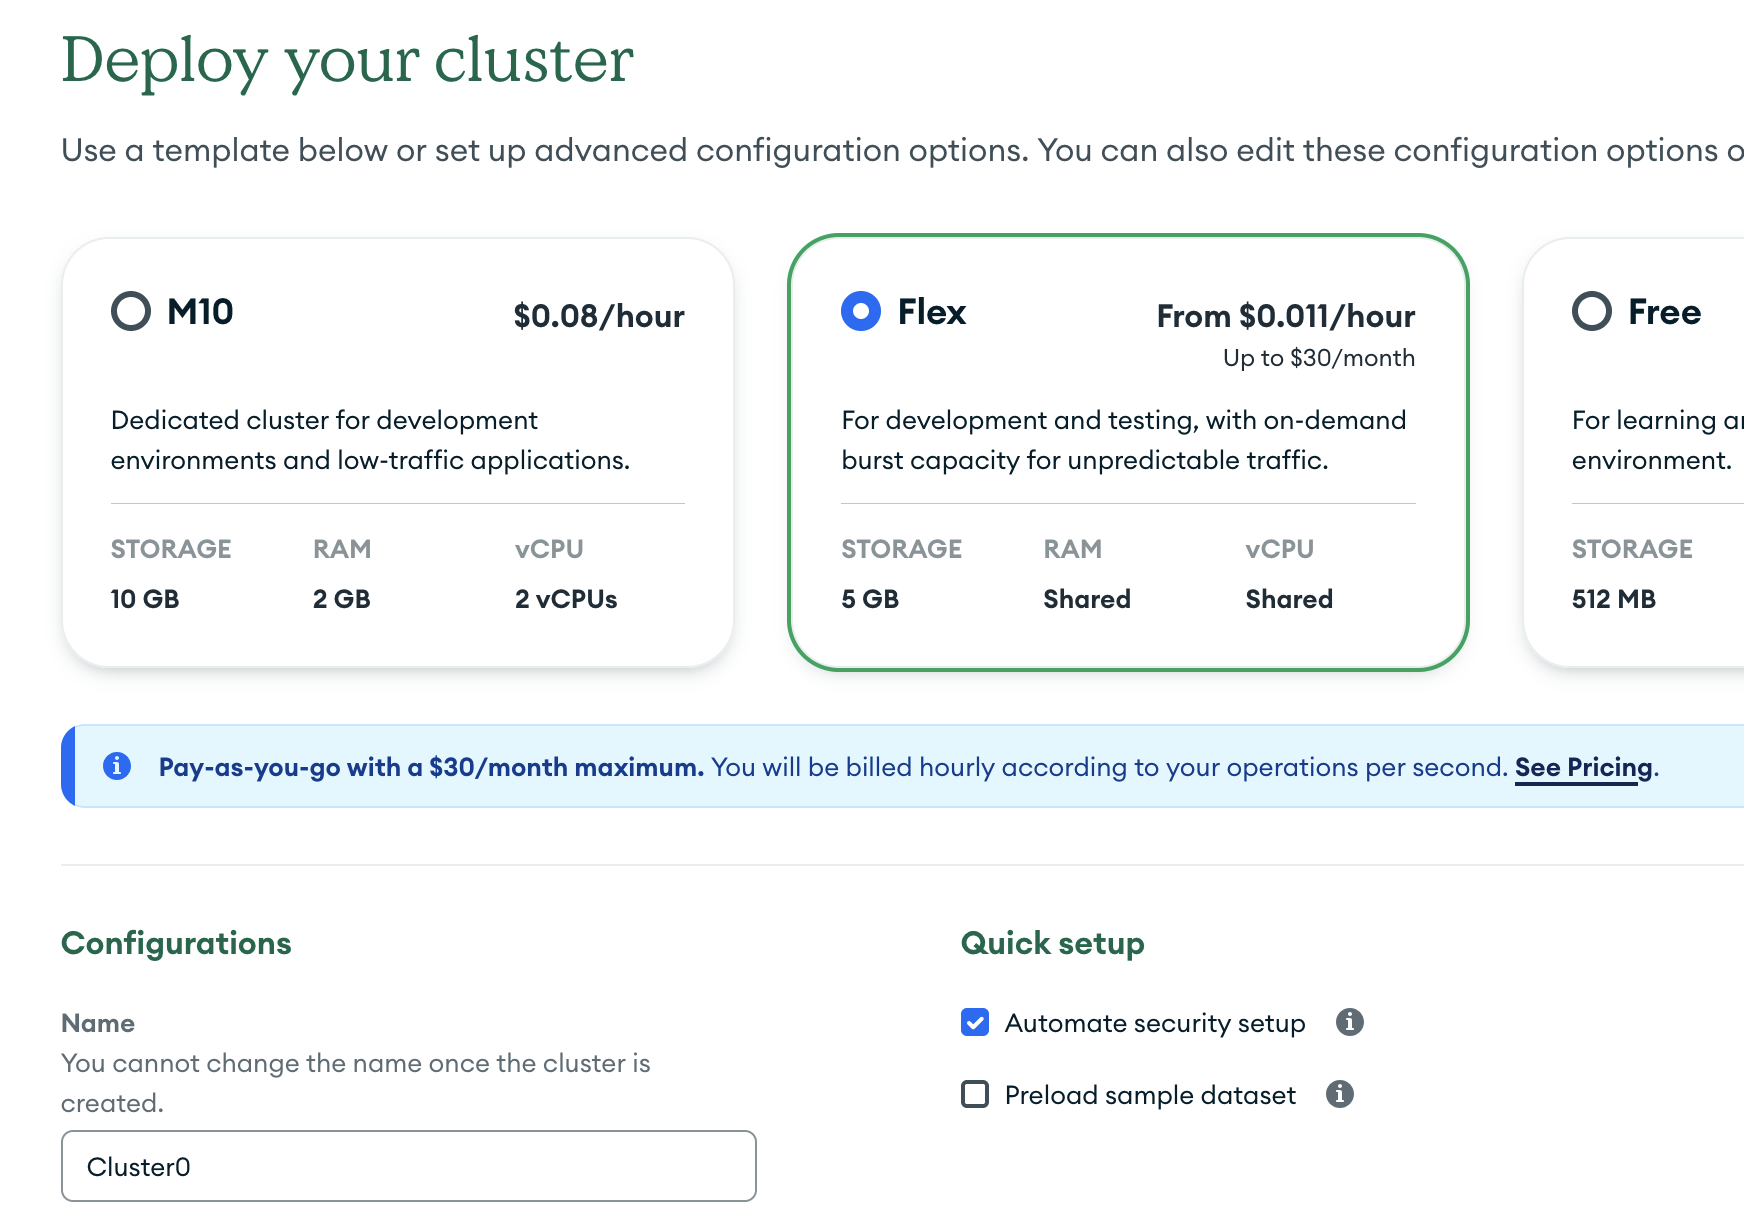1744x1222 pixels.
Task: Select the Flex cluster template card
Action: pyautogui.click(x=1127, y=450)
